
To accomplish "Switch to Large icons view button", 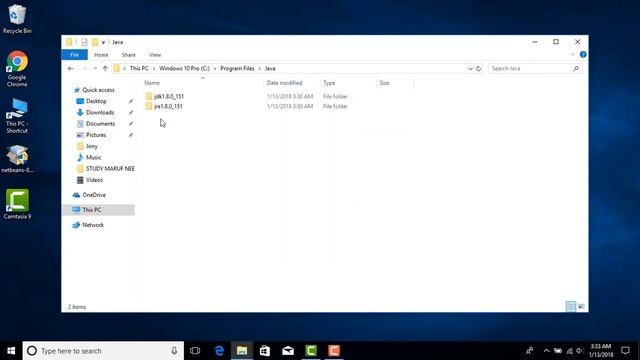I will click(581, 307).
